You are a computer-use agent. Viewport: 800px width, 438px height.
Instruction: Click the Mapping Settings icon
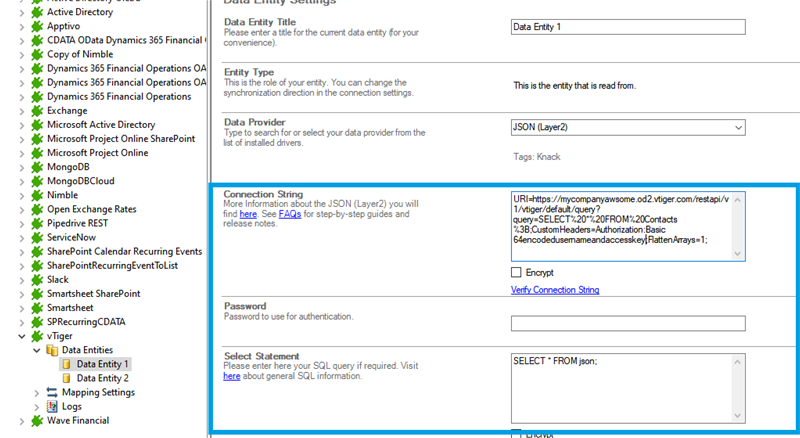52,392
